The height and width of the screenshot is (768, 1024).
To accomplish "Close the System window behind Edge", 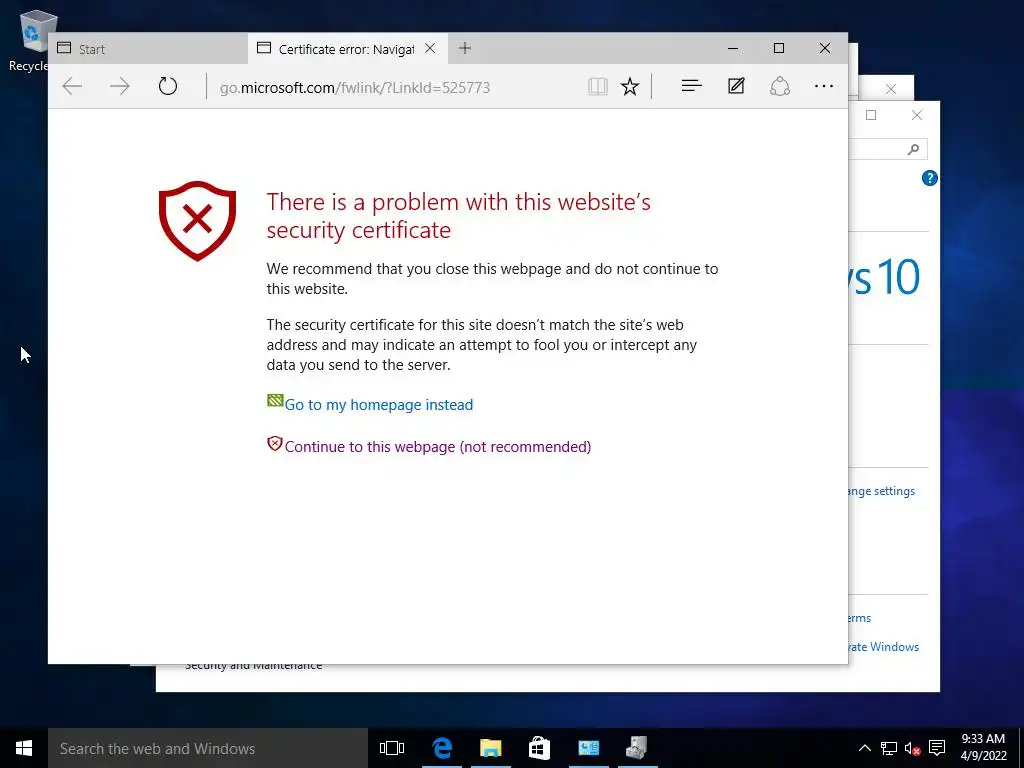I will point(917,116).
